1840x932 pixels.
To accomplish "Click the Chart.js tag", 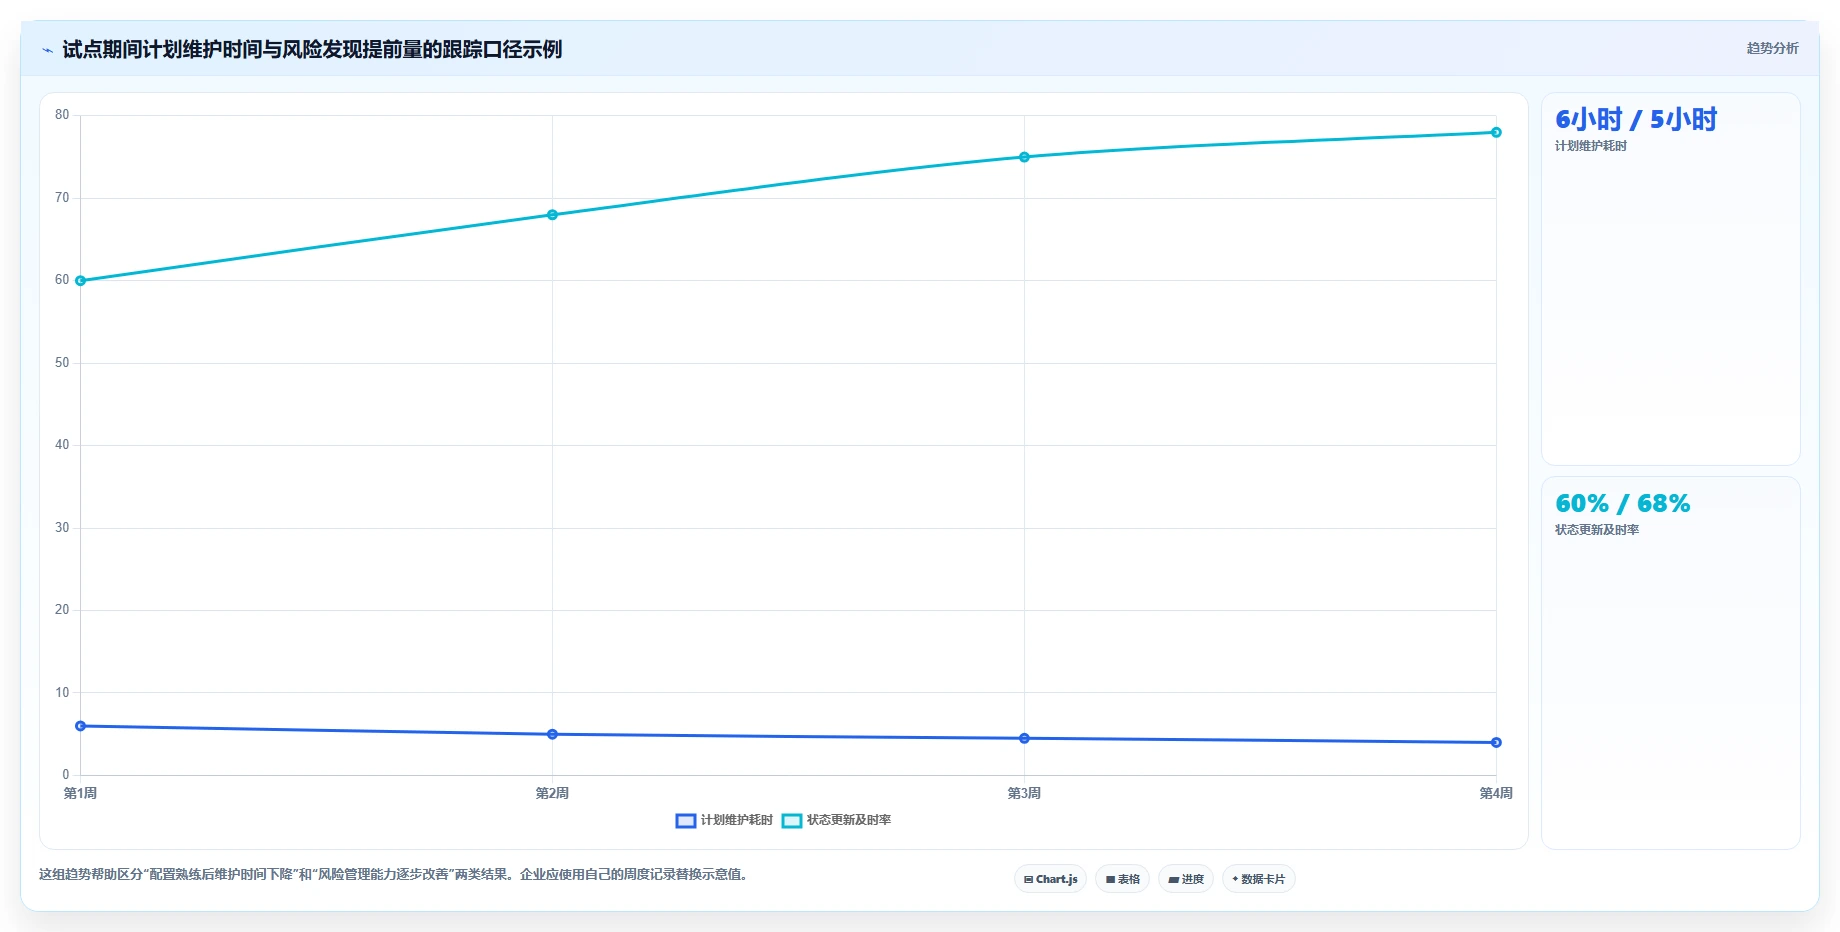I will pyautogui.click(x=1050, y=879).
